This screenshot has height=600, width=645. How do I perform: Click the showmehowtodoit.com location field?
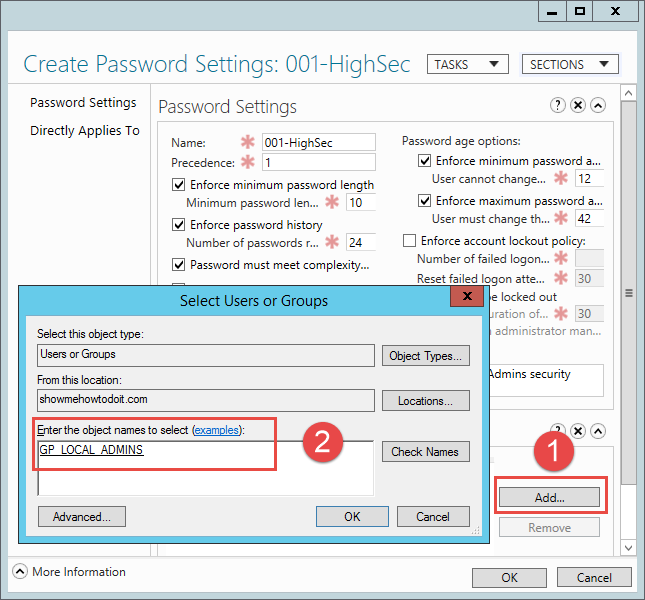pos(206,401)
